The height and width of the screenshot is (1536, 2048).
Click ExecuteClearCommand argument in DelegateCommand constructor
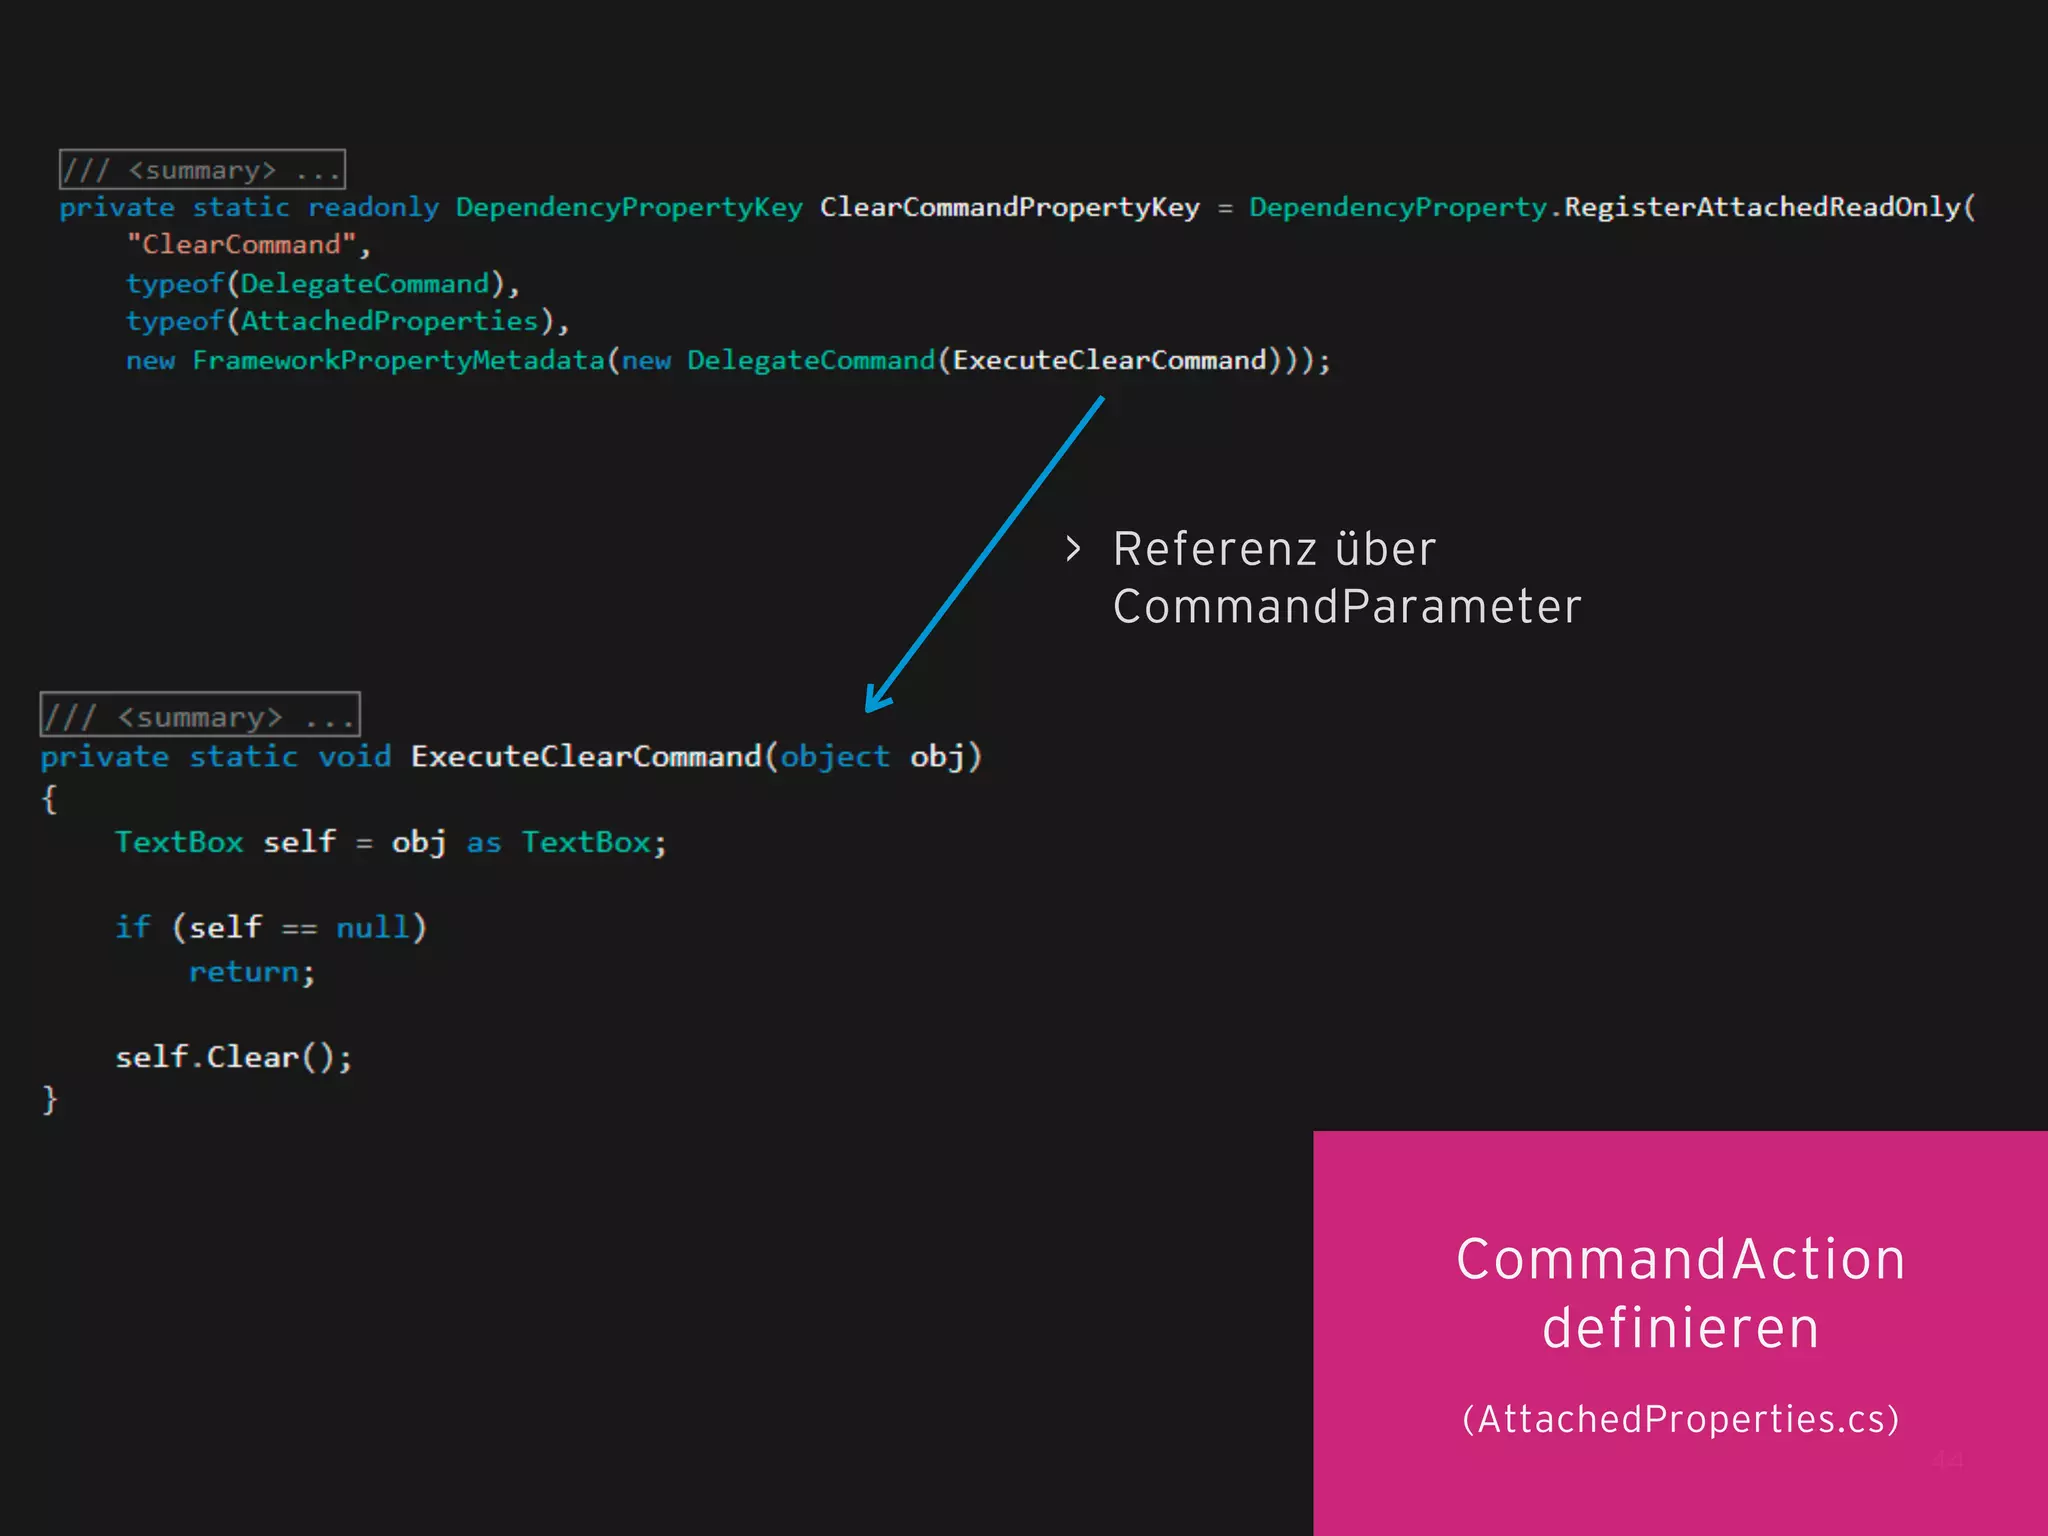1109,360
